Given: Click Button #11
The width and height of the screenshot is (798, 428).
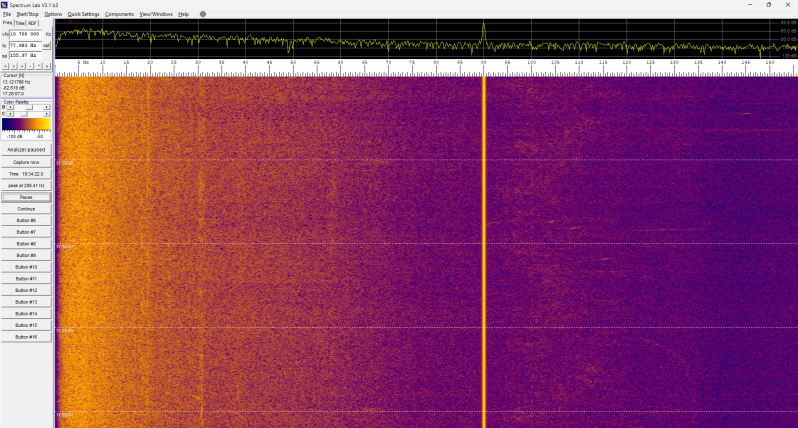Looking at the screenshot, I should click(x=26, y=279).
